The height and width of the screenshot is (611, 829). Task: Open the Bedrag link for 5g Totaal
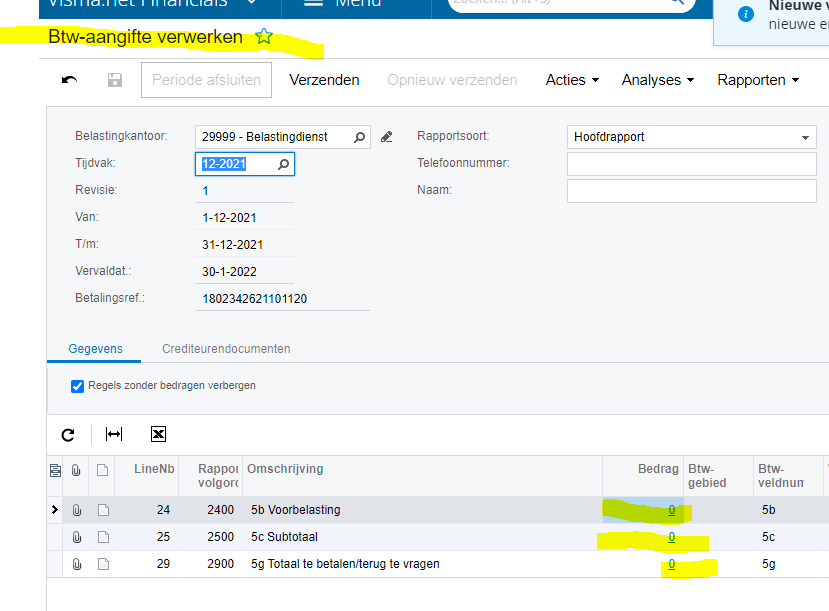[671, 564]
